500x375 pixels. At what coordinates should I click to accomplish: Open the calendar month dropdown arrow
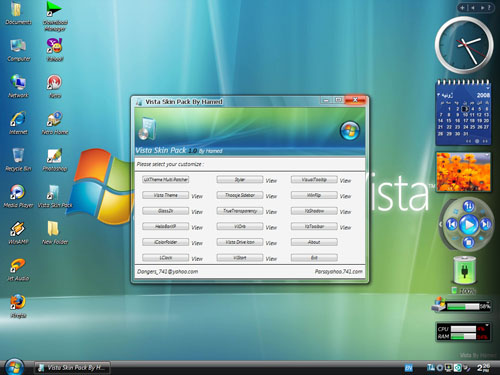point(439,95)
